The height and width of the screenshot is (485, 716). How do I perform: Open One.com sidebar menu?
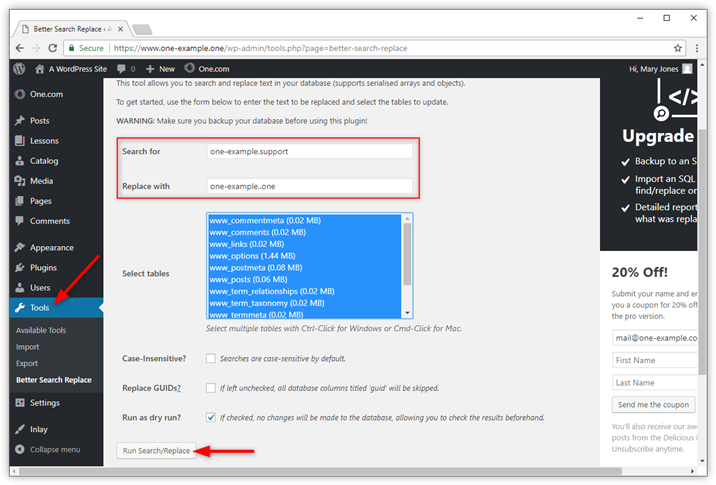coord(56,94)
